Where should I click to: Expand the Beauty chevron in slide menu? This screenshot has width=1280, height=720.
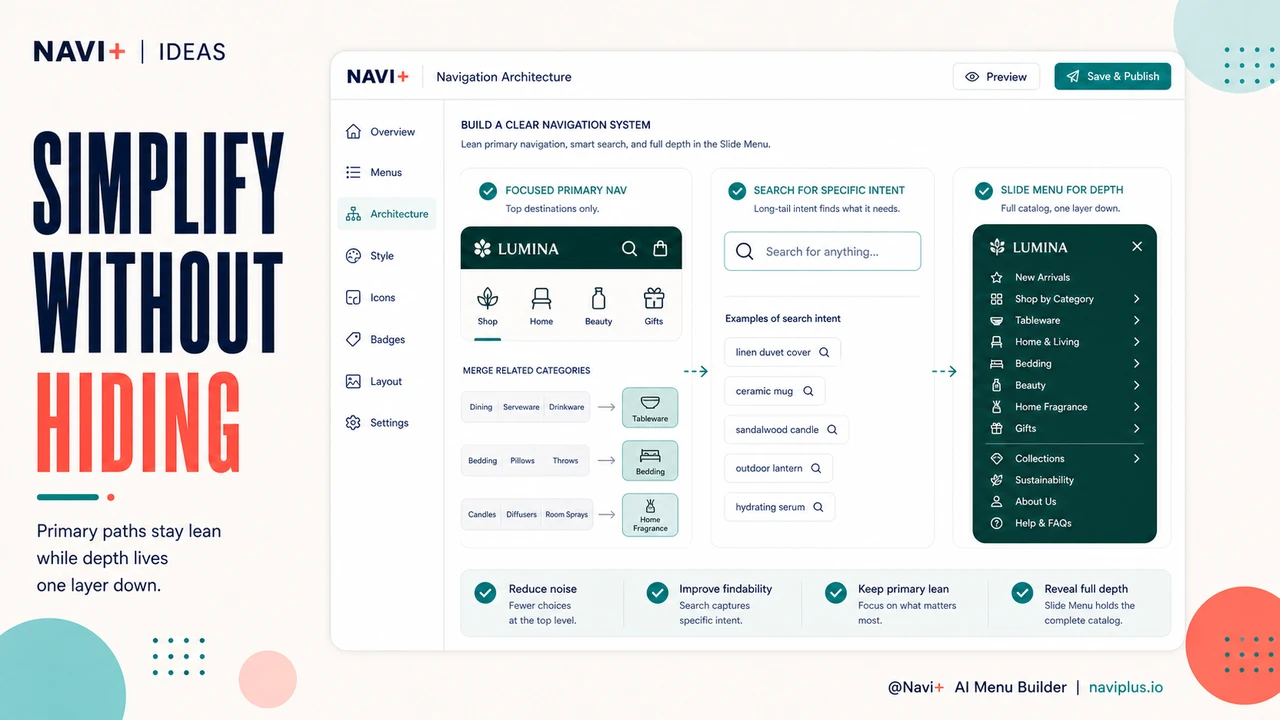tap(1137, 385)
